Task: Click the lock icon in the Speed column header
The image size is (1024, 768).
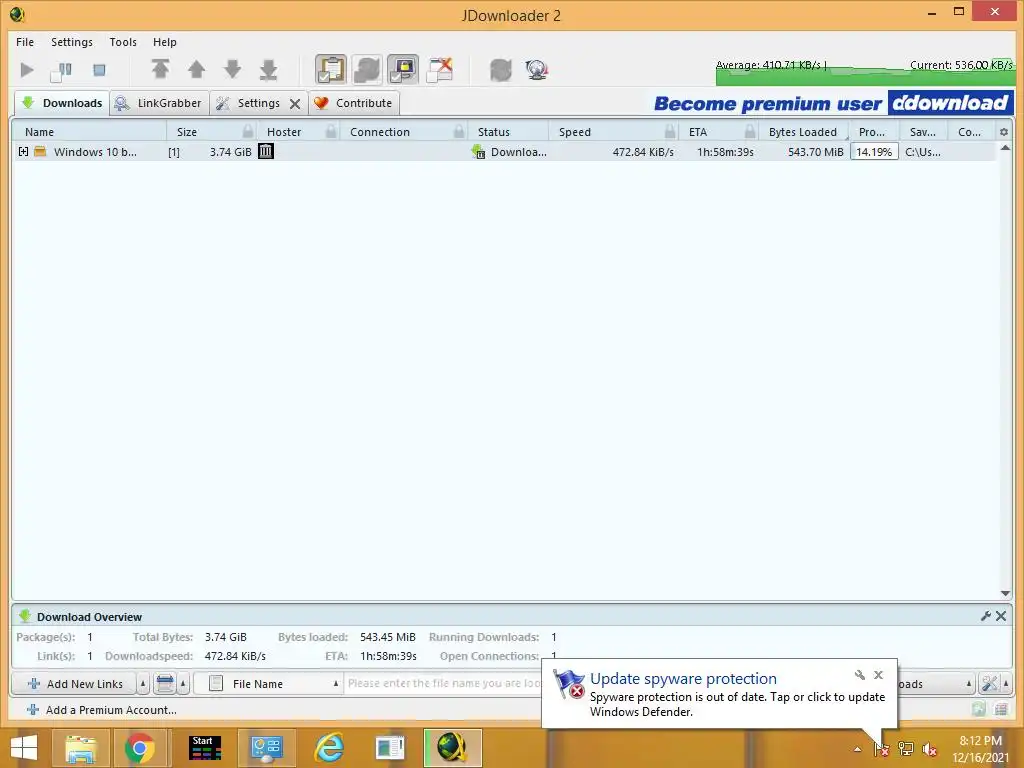Action: [670, 131]
